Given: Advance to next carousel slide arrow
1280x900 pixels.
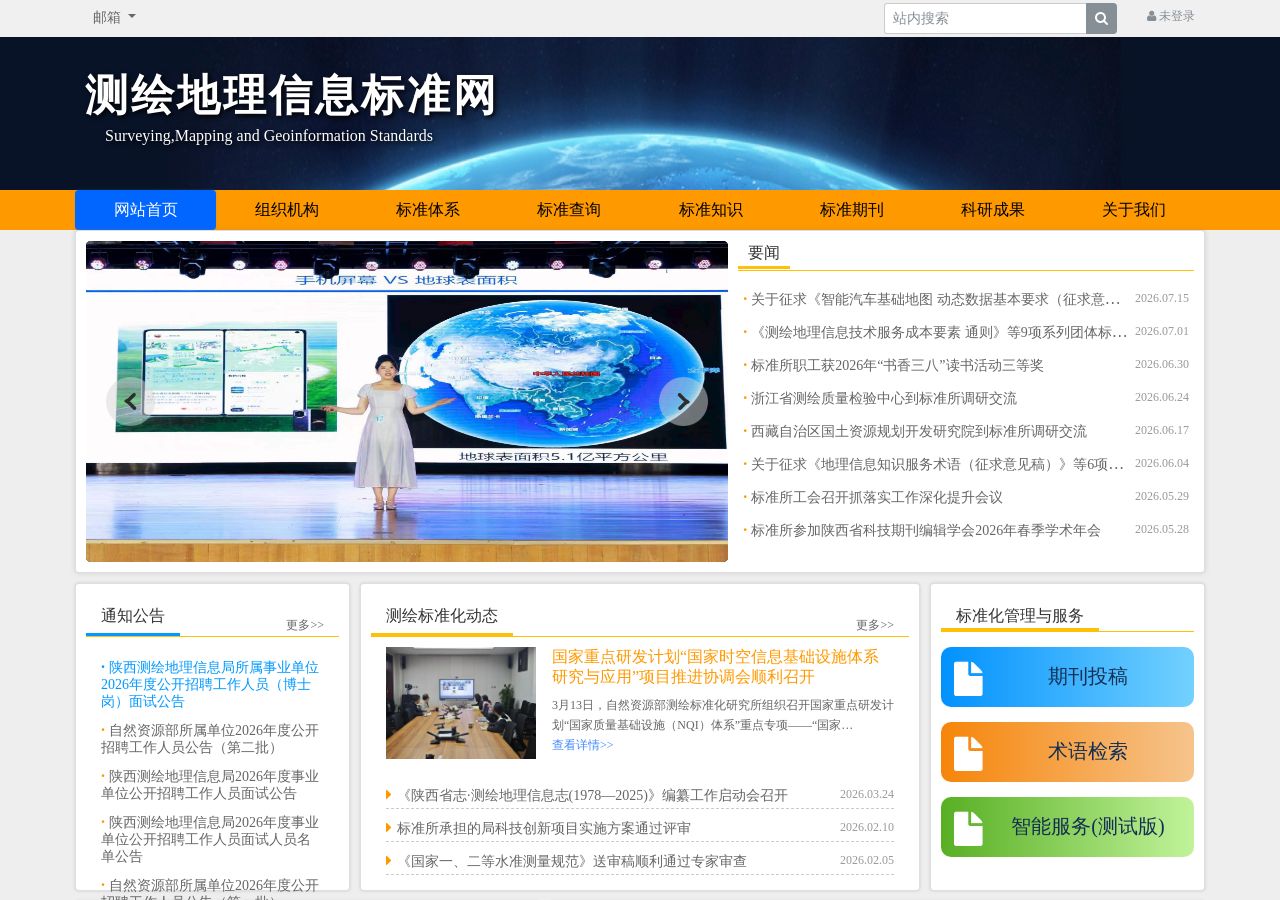Looking at the screenshot, I should (x=683, y=401).
